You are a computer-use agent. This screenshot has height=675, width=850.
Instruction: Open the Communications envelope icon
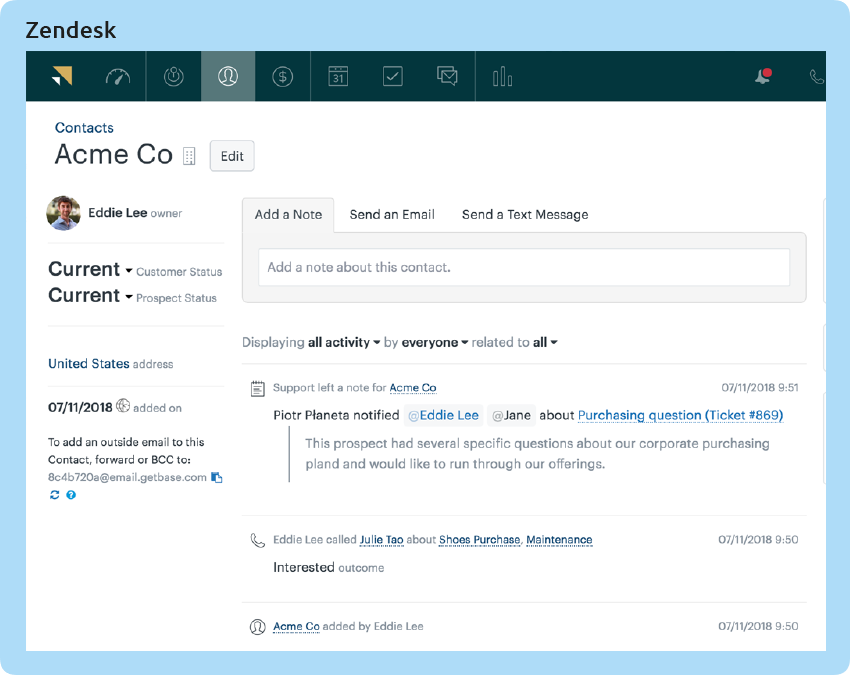[447, 76]
